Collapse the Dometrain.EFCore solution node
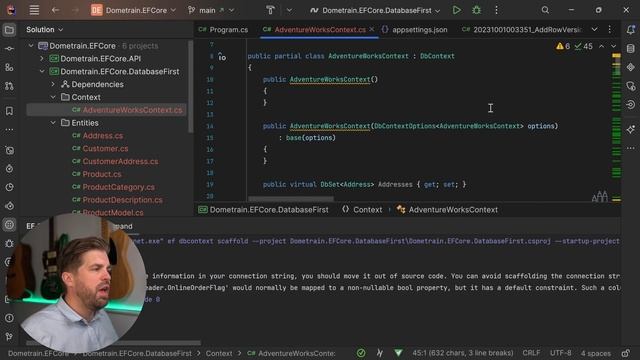Screen dimensions: 640x360 click(x=31, y=46)
